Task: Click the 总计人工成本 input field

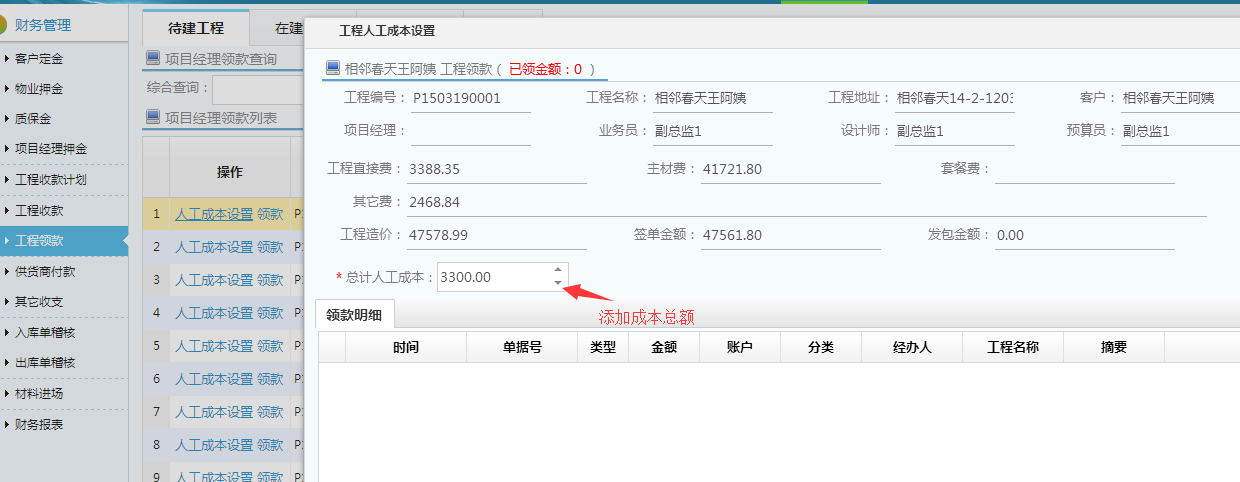Action: (x=494, y=277)
